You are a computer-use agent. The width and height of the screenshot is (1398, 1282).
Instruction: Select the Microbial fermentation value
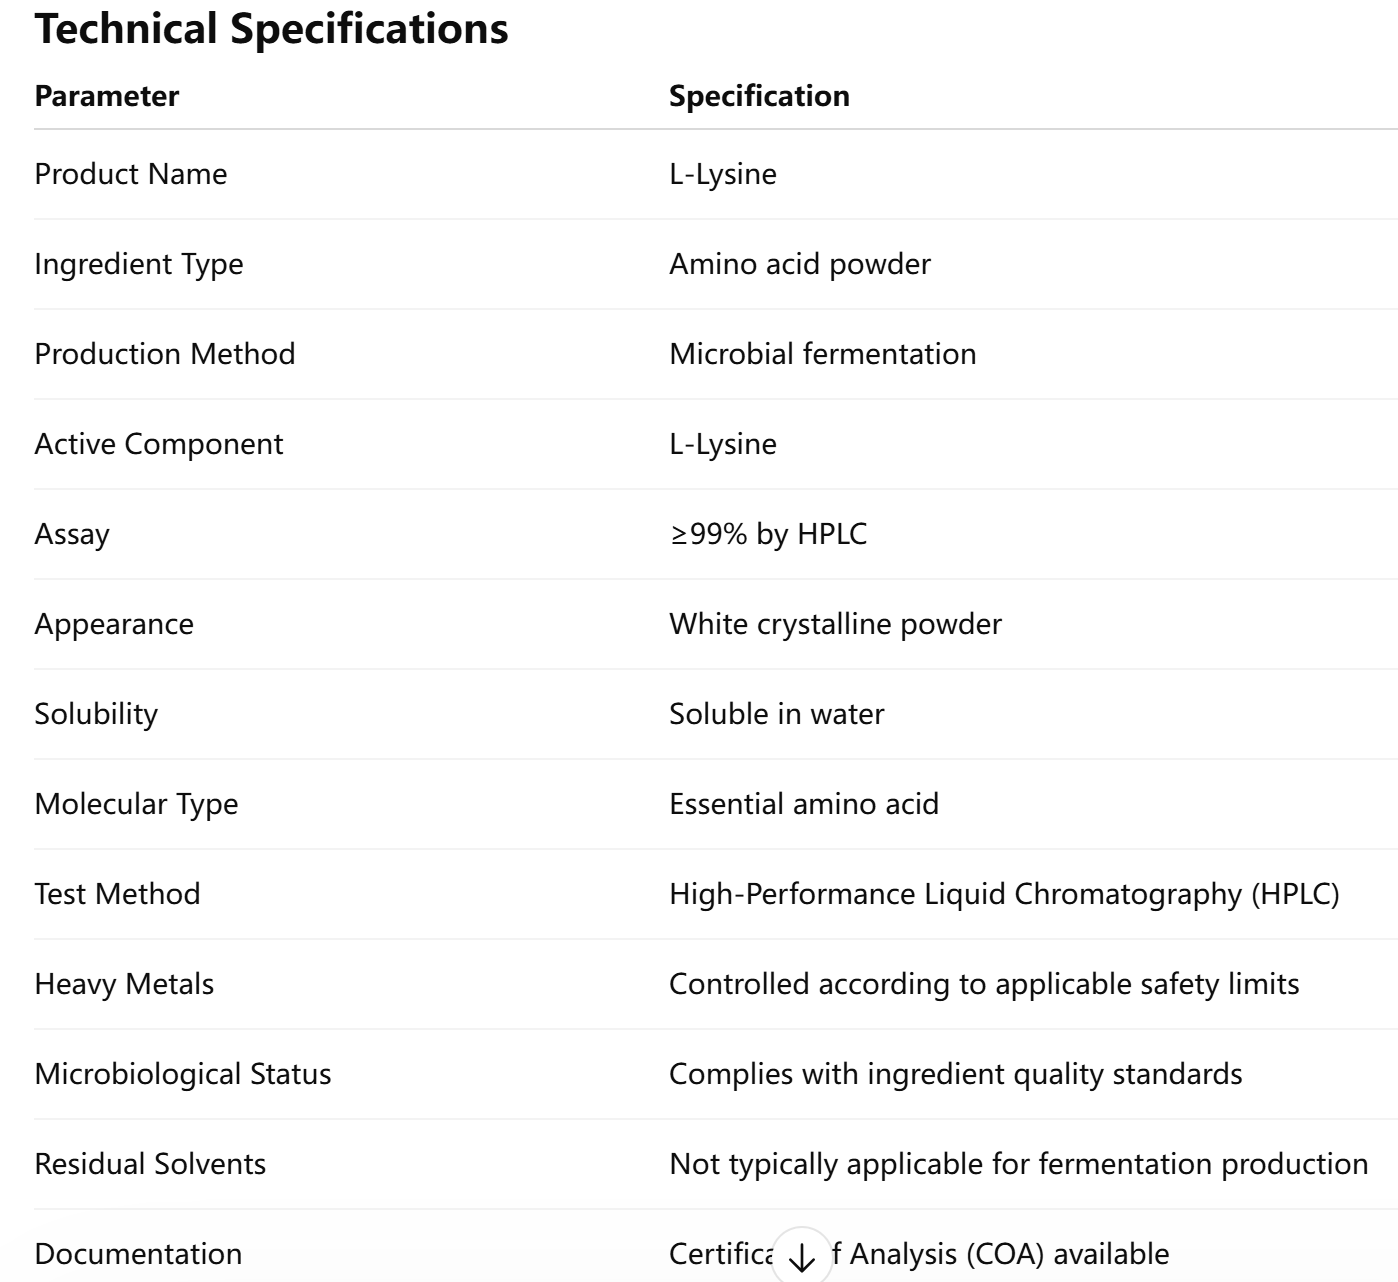[x=822, y=354]
